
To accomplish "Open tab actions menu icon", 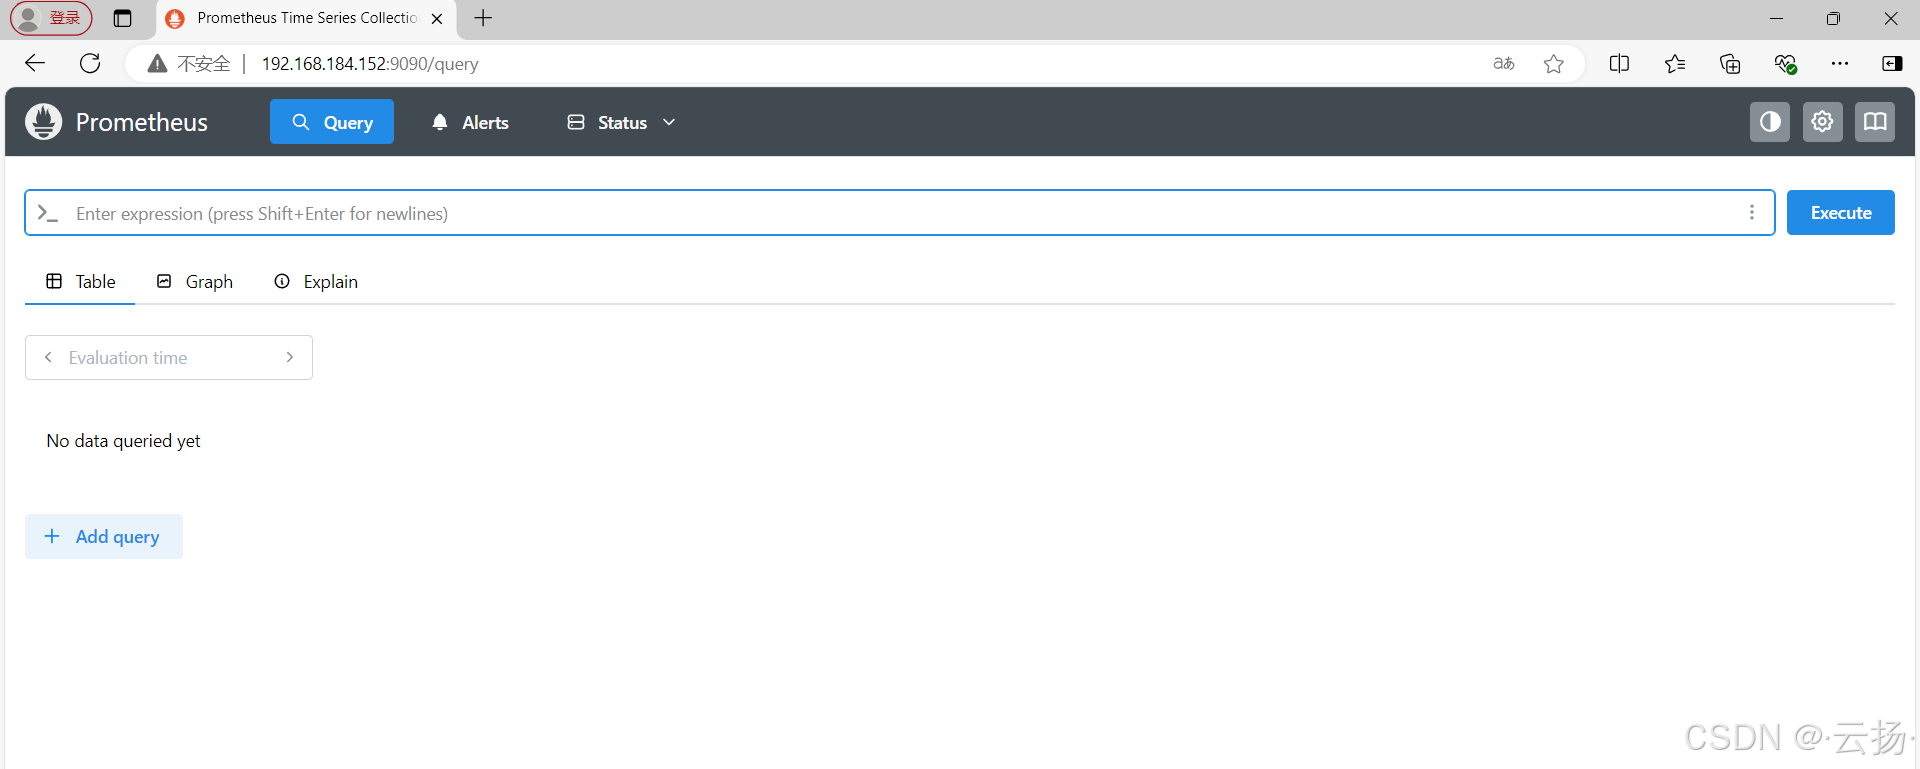I will click(x=122, y=18).
